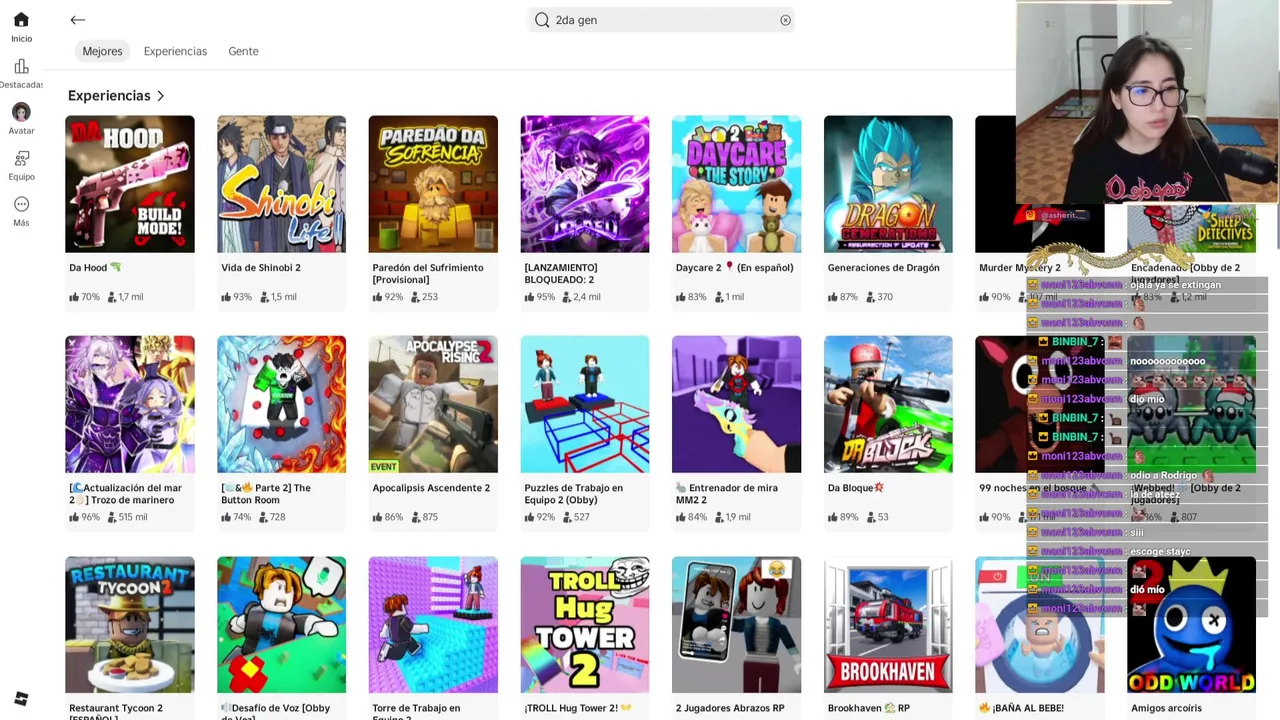
Task: Open Puzzles de Trabajo en Equipo 2 thumbnail
Action: pos(585,404)
